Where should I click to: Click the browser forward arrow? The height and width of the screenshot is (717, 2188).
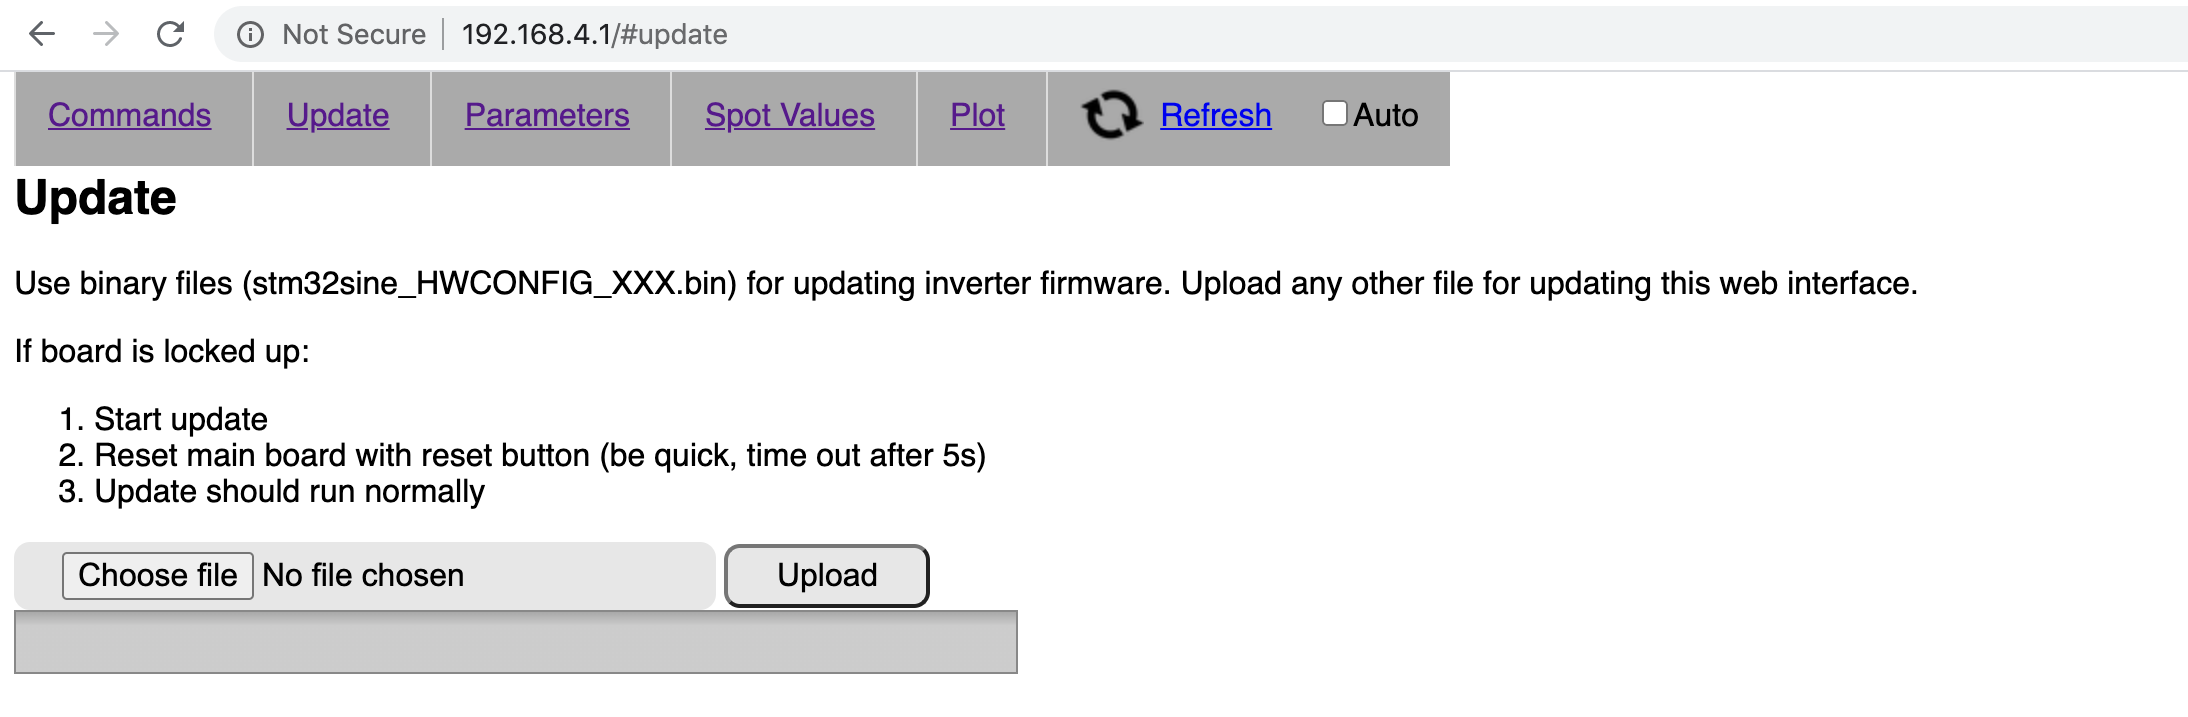pyautogui.click(x=106, y=34)
